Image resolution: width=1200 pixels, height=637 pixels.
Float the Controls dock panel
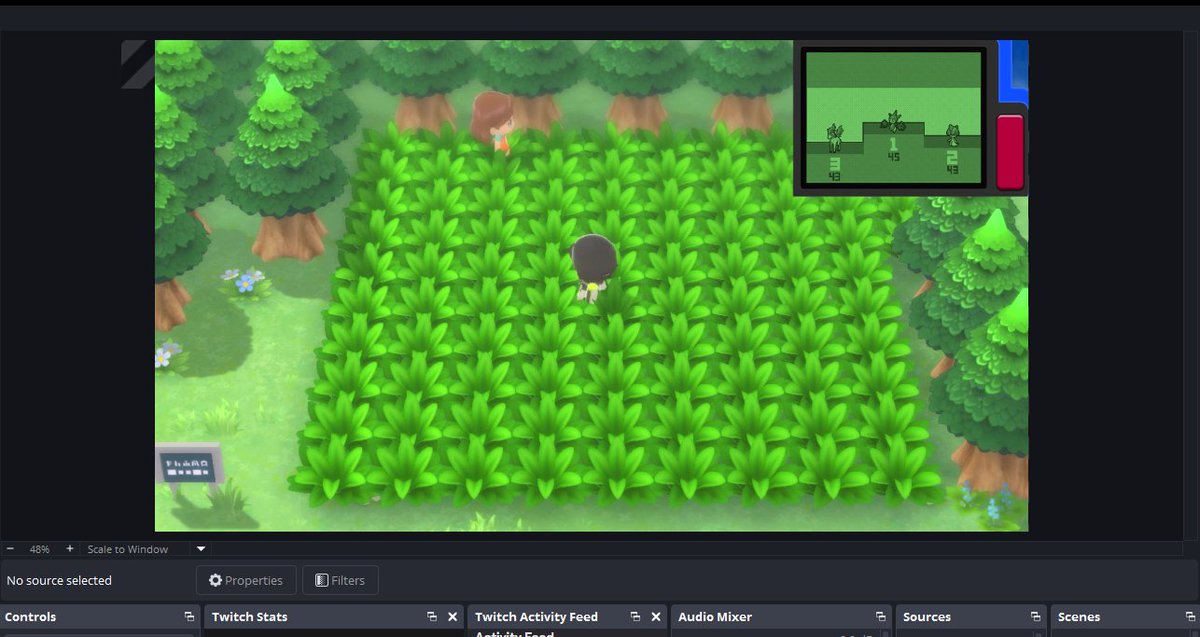click(x=188, y=617)
